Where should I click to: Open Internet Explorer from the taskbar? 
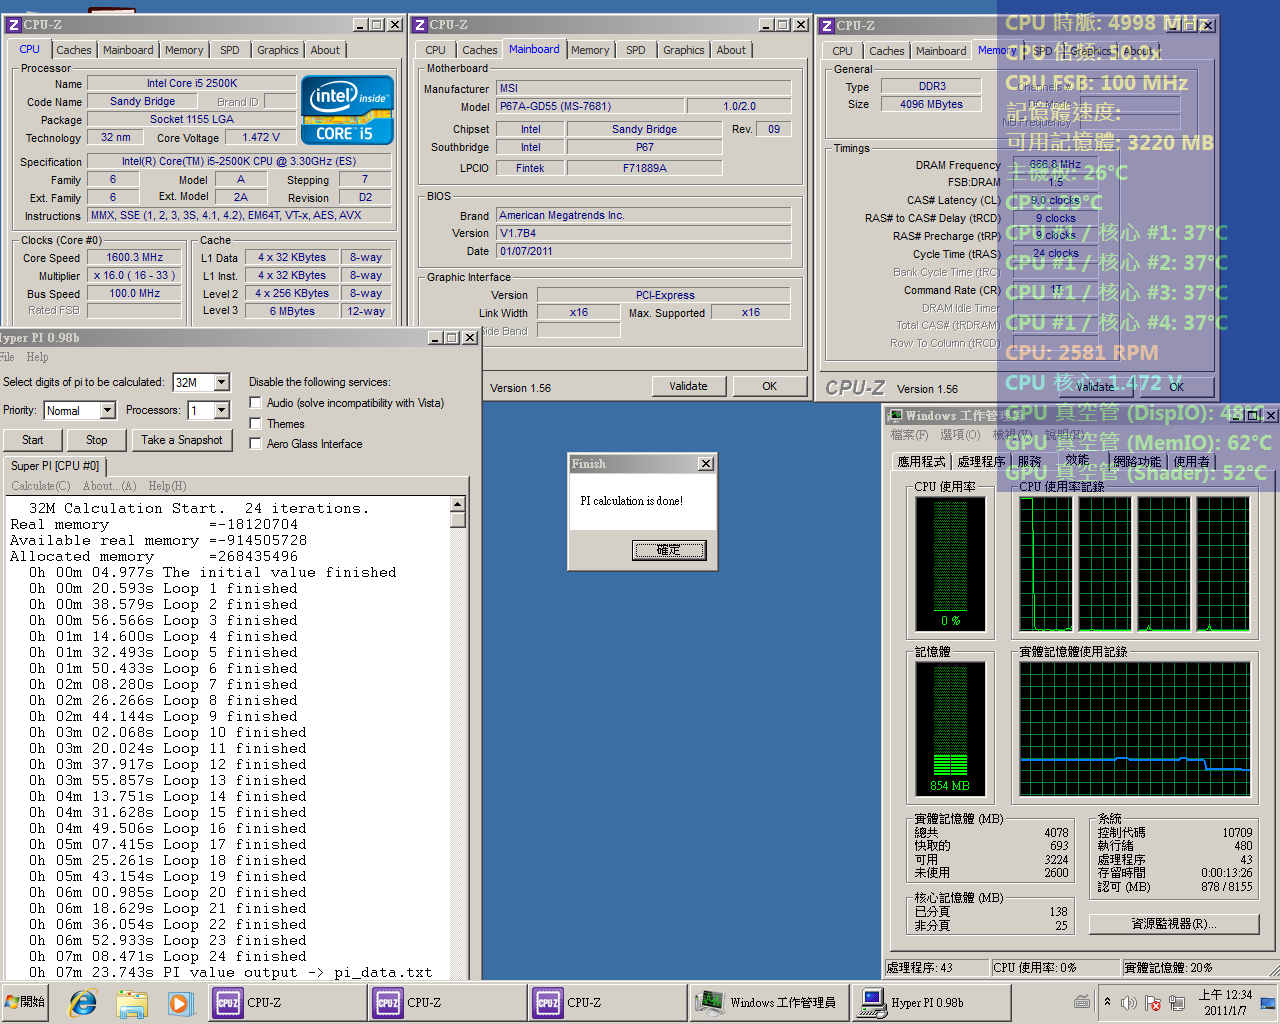click(83, 1002)
